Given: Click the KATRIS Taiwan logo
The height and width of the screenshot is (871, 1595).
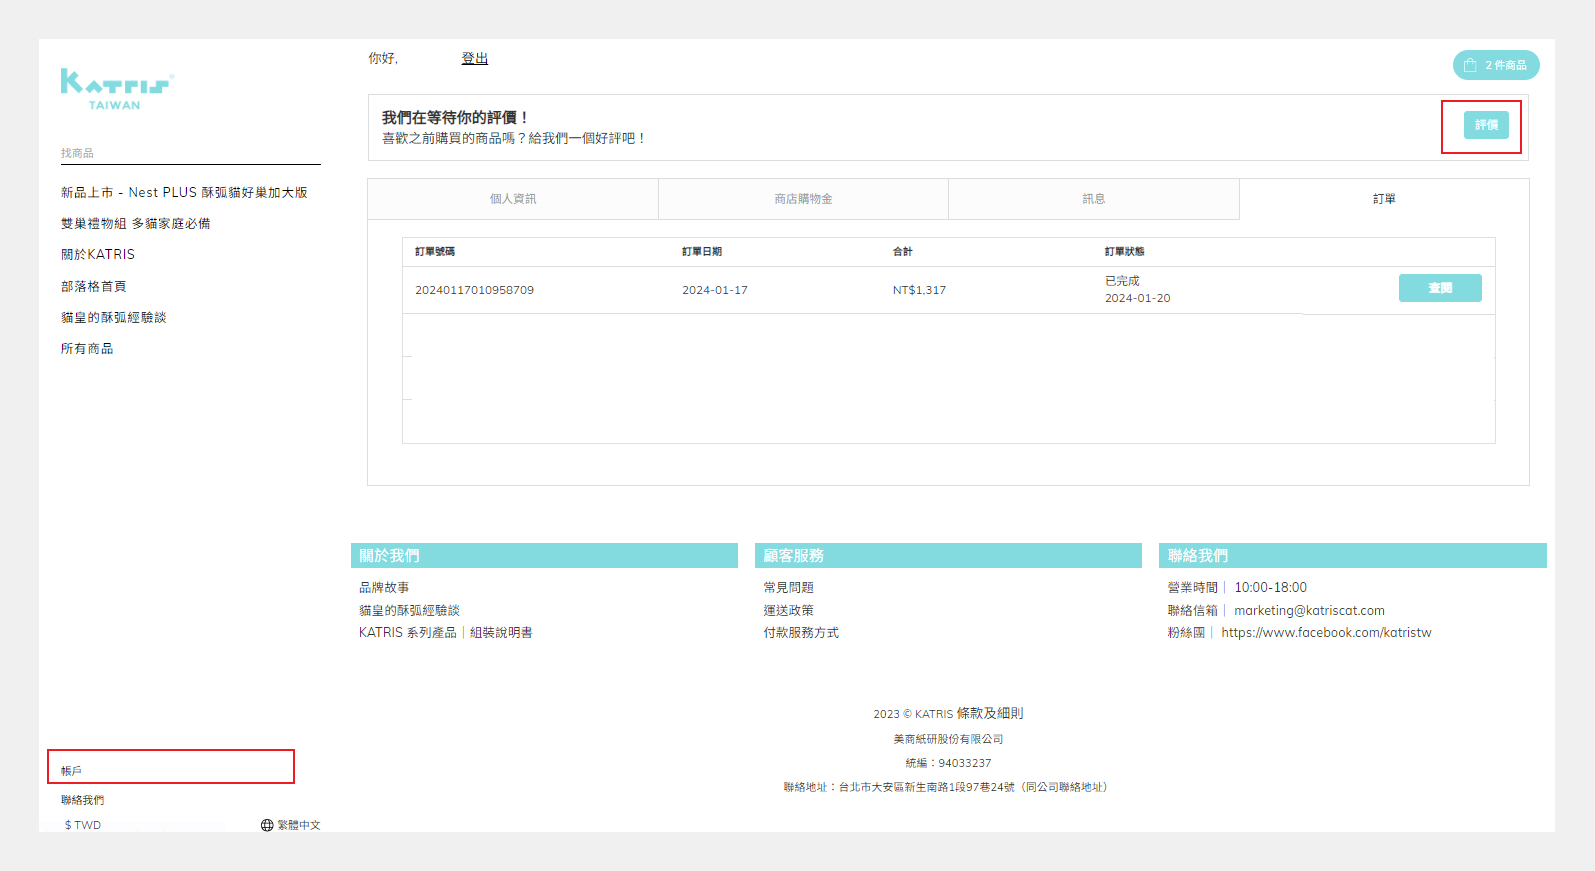Looking at the screenshot, I should click(116, 89).
